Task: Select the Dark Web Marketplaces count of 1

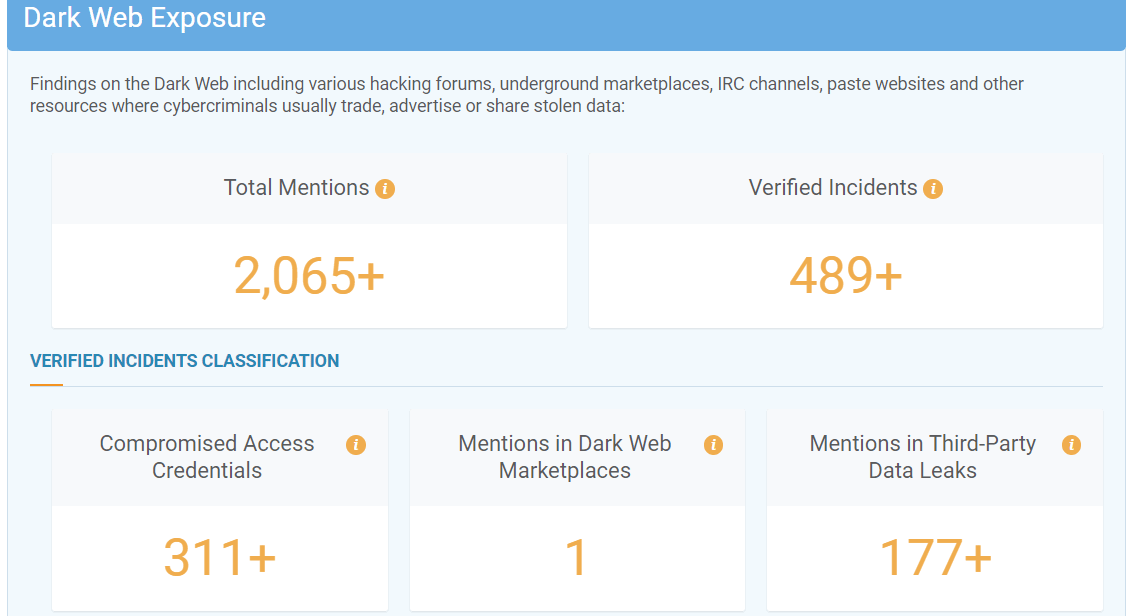Action: tap(576, 558)
